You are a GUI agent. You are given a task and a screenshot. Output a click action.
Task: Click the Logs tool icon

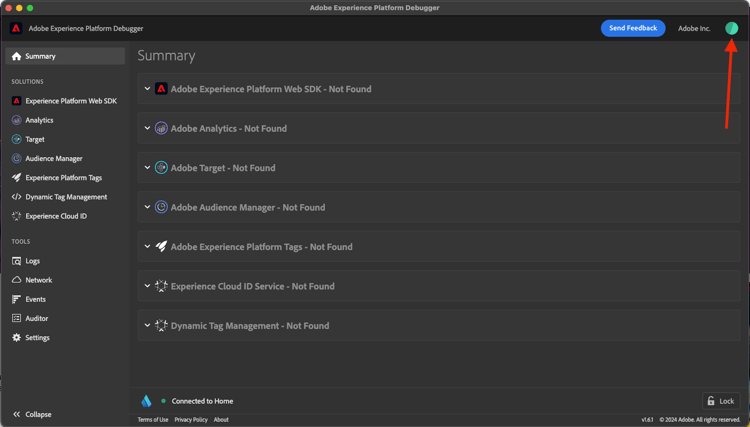16,261
